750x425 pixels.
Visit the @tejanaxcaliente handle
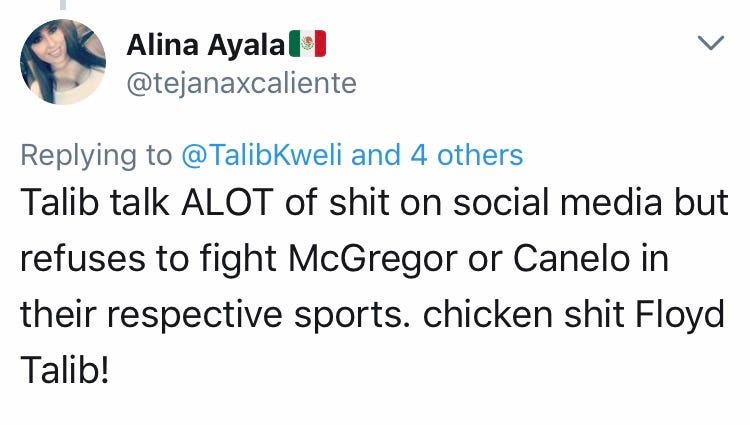coord(242,83)
